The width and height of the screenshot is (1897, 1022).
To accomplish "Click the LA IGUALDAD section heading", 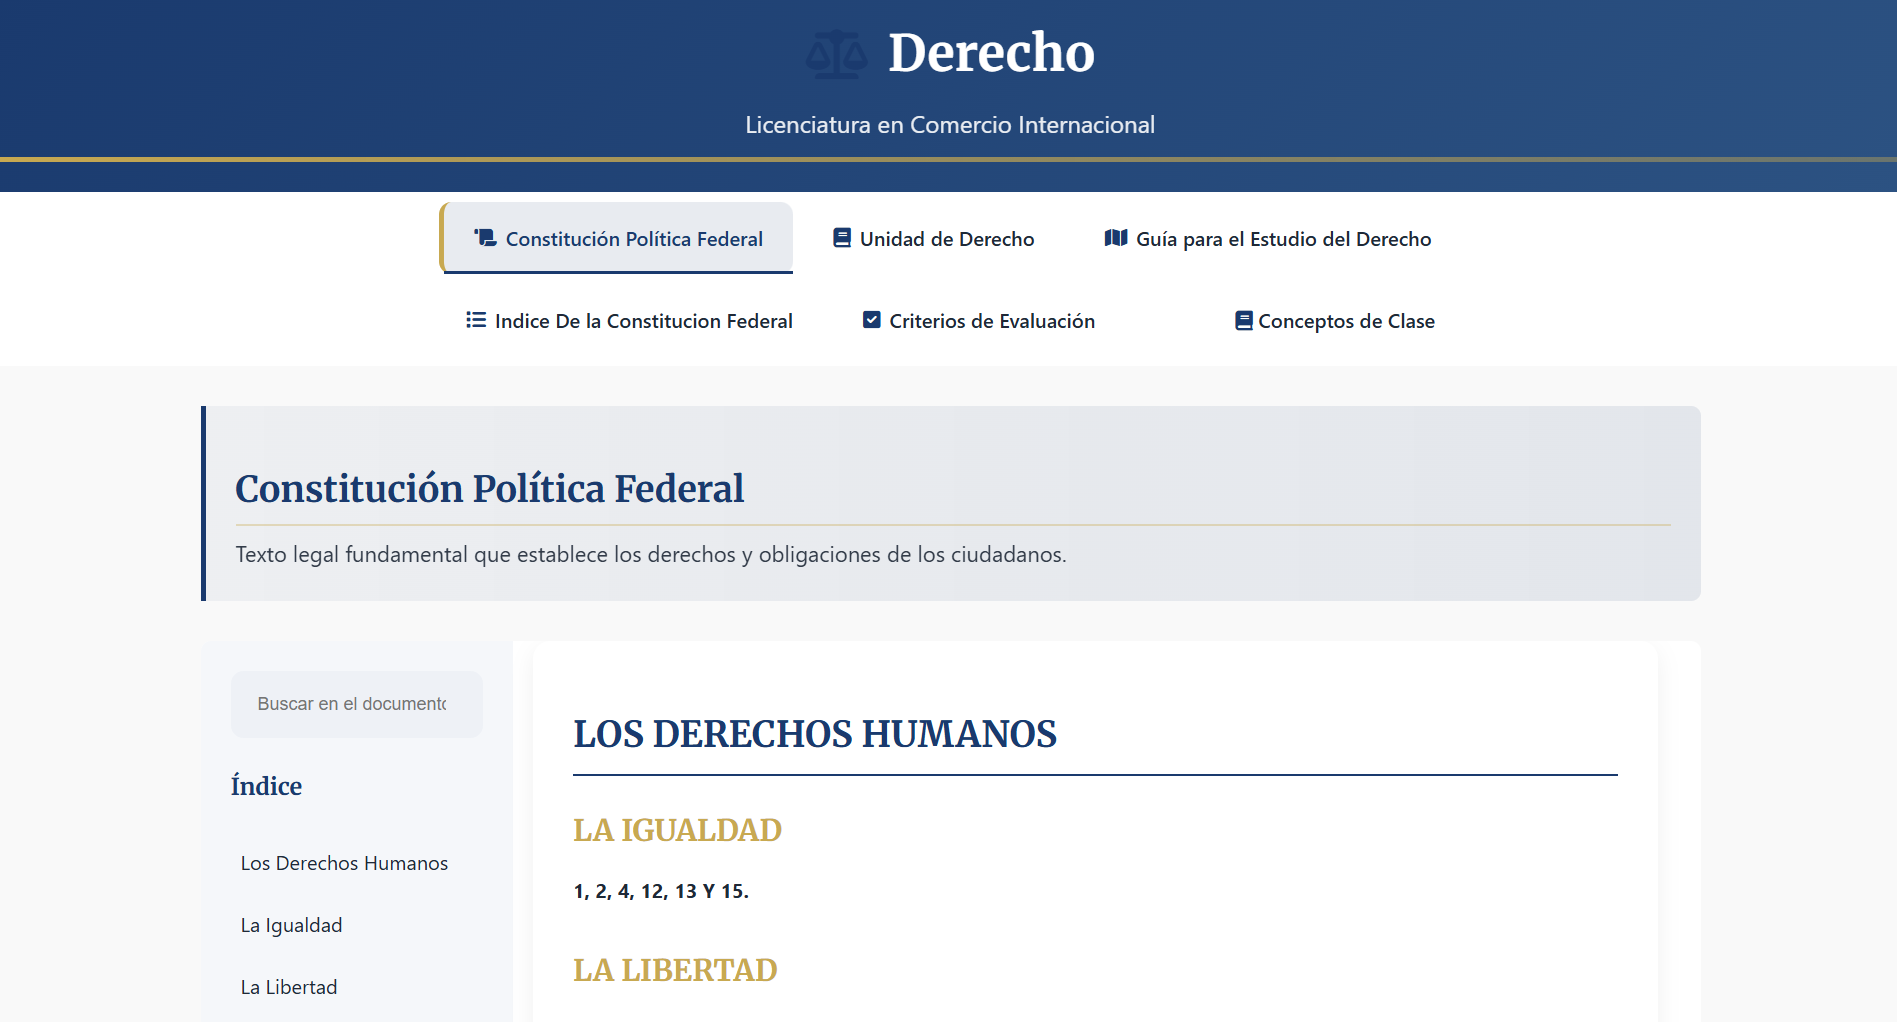I will (678, 829).
